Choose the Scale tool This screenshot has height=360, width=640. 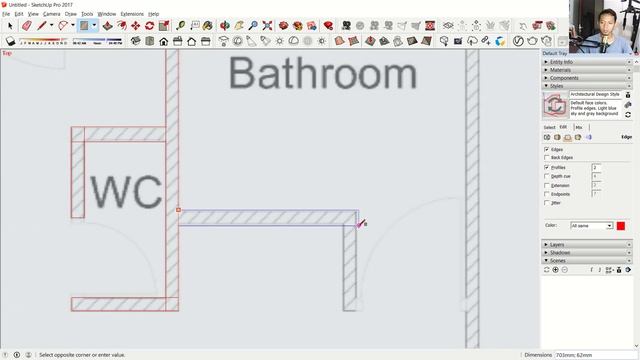coord(164,26)
